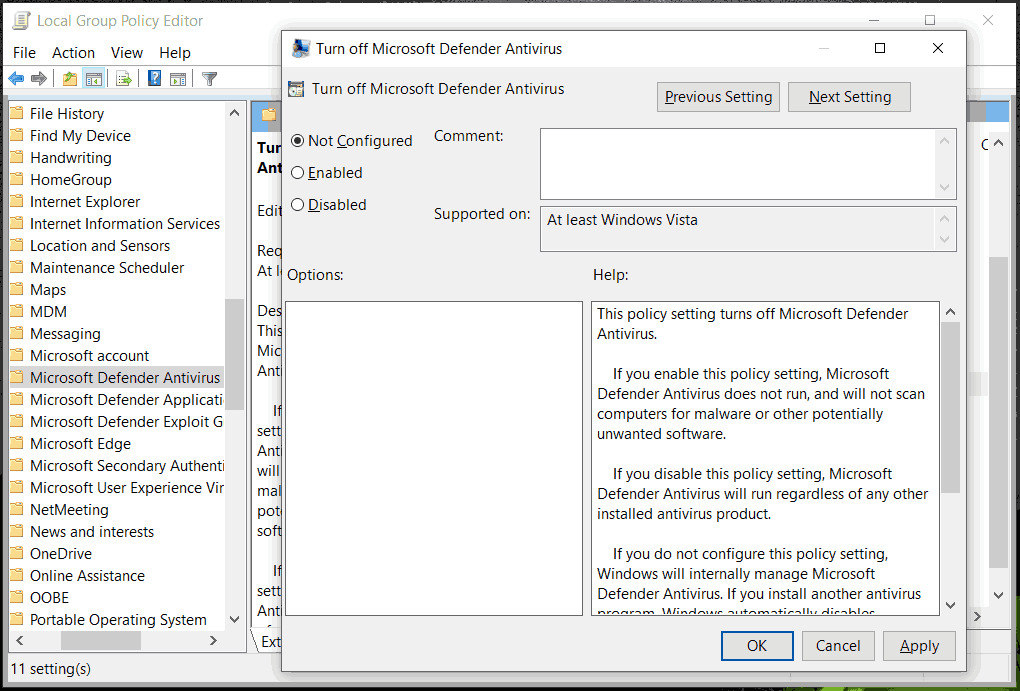The height and width of the screenshot is (691, 1020).
Task: Select the Not Configured radio button
Action: click(297, 141)
